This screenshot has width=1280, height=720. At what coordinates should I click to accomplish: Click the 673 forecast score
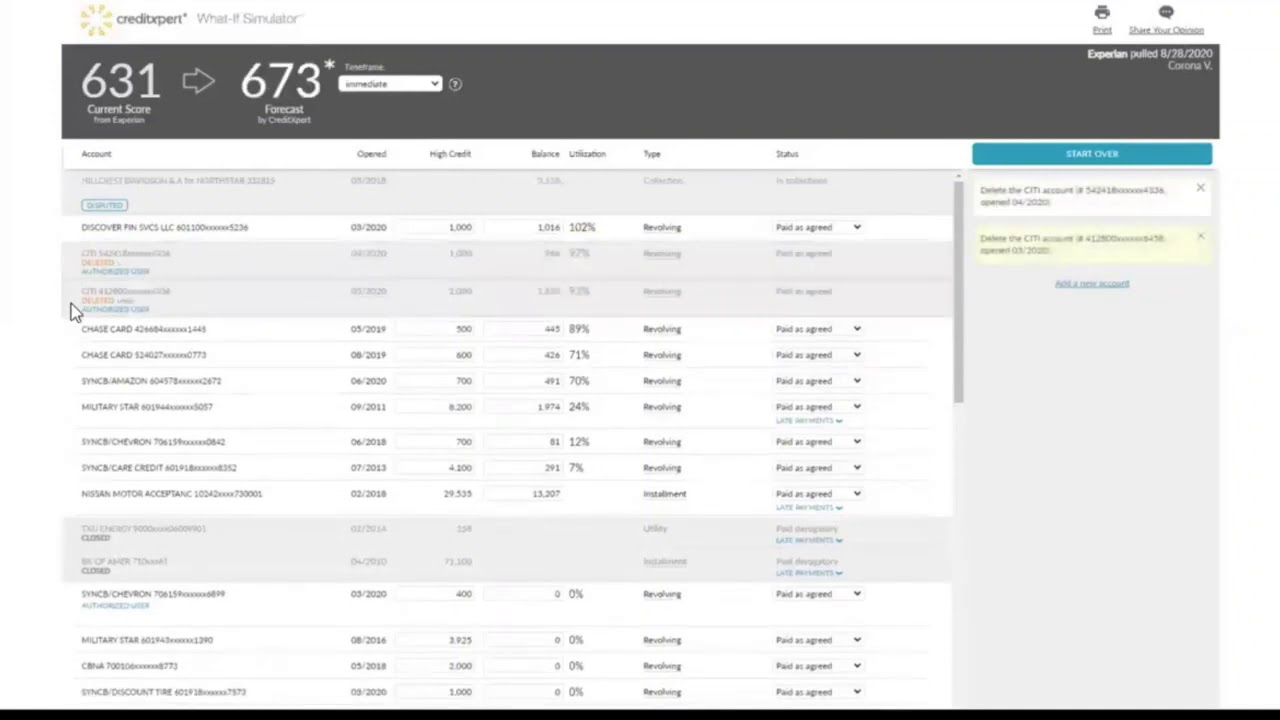tap(281, 82)
